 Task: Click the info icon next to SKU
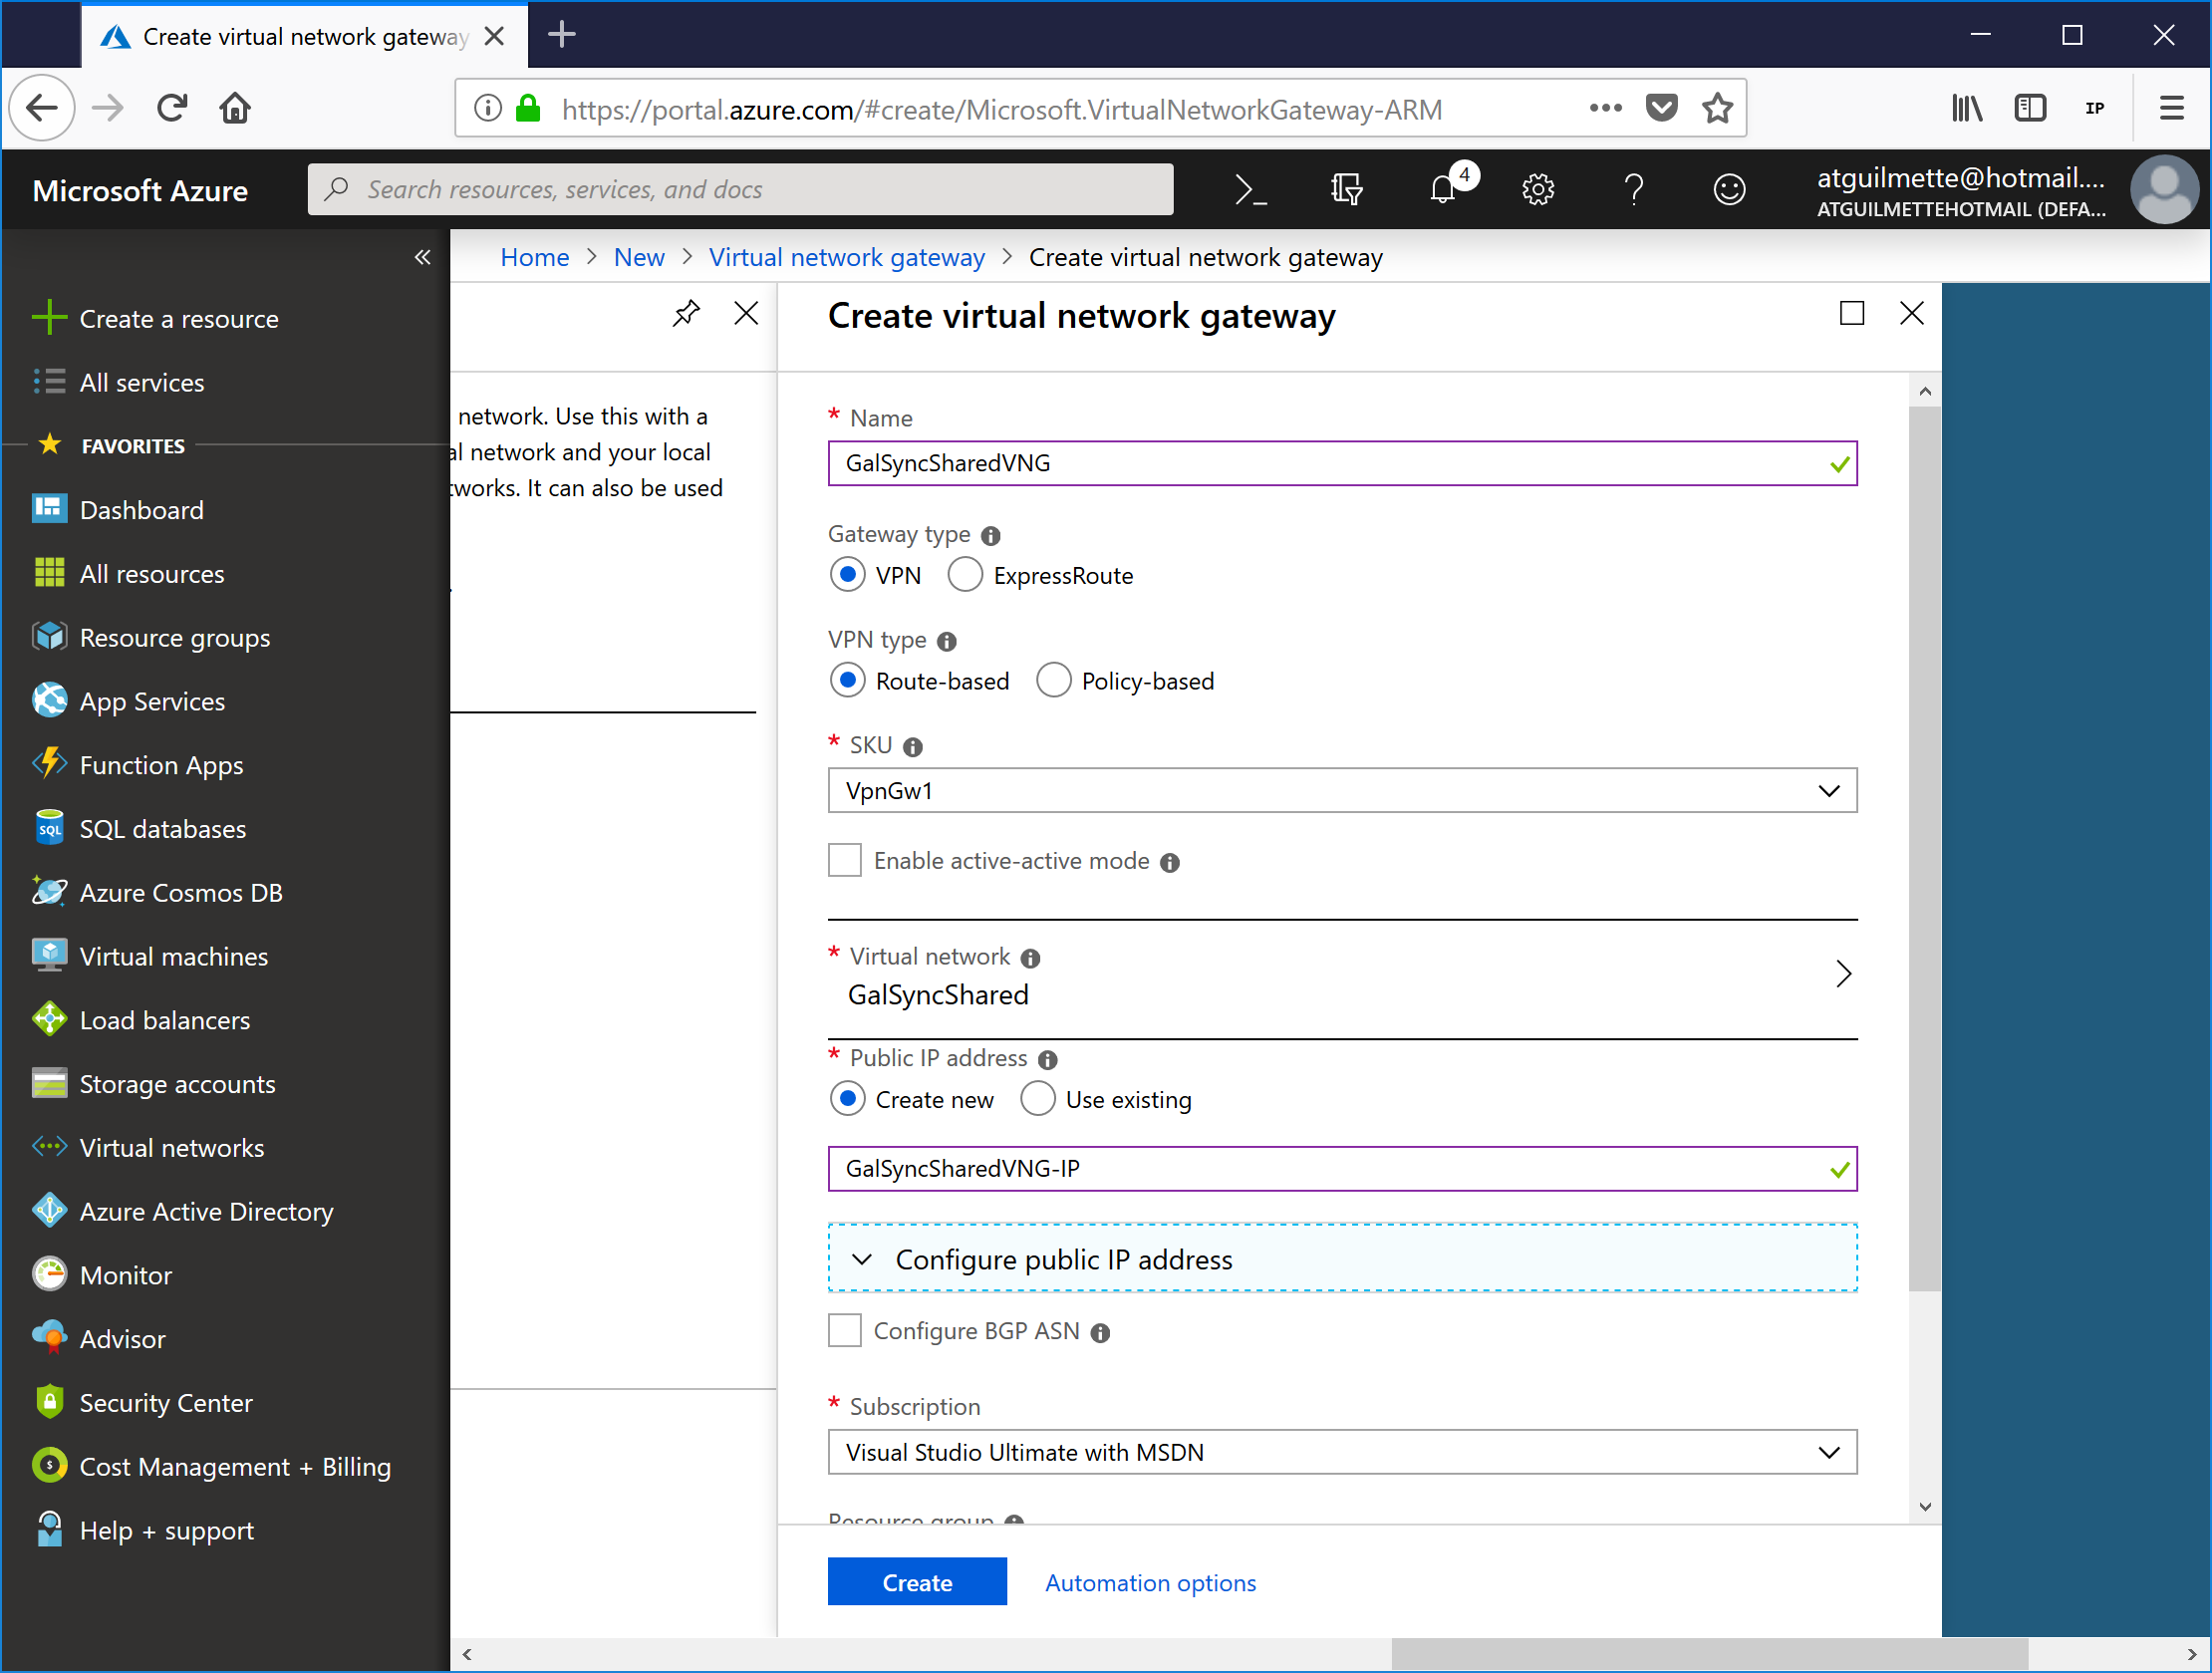point(912,747)
